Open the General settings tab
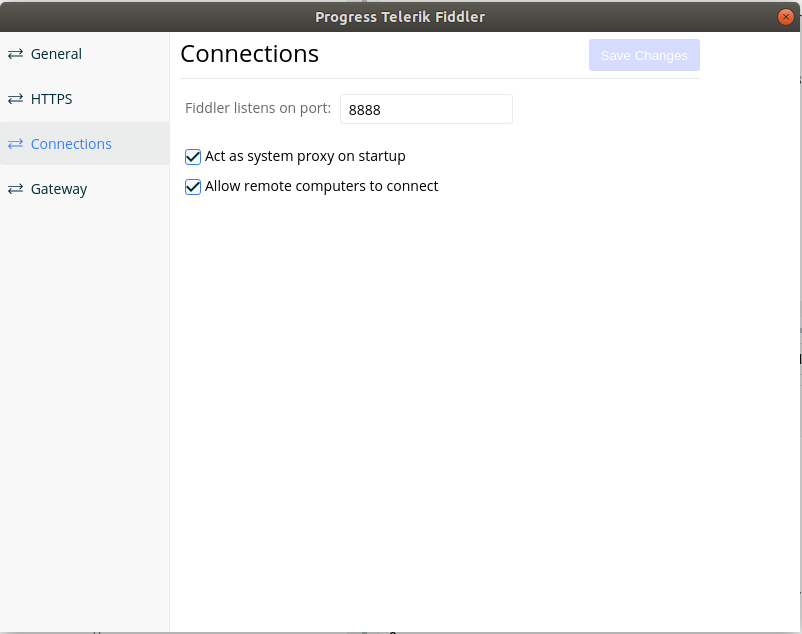This screenshot has width=802, height=634. [x=84, y=54]
